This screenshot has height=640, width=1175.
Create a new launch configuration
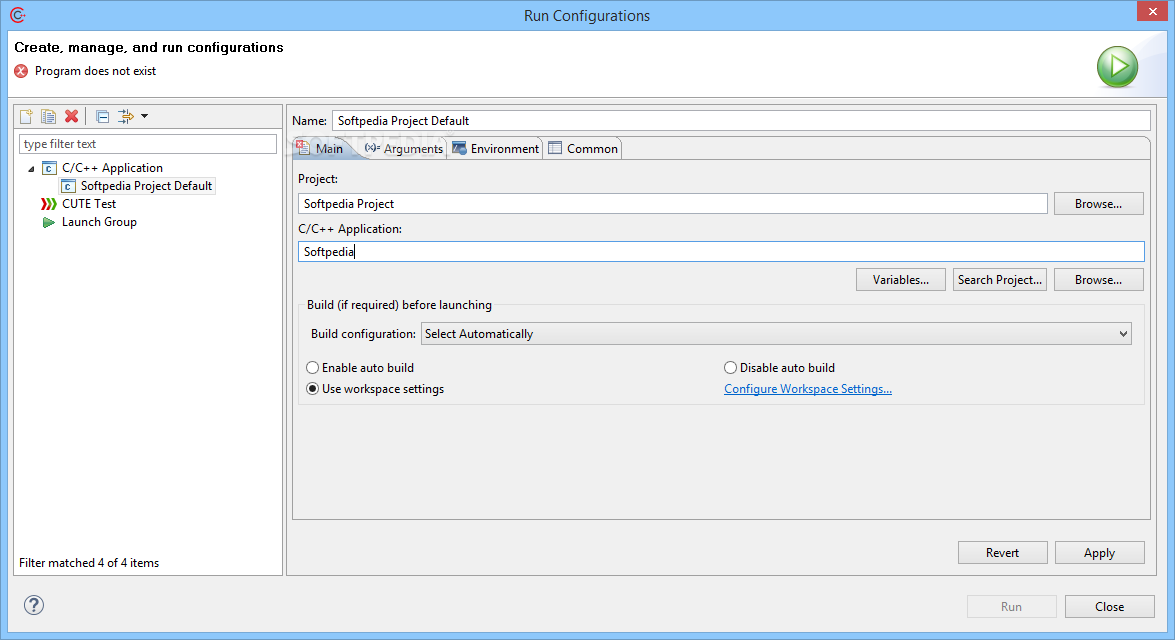pos(26,116)
